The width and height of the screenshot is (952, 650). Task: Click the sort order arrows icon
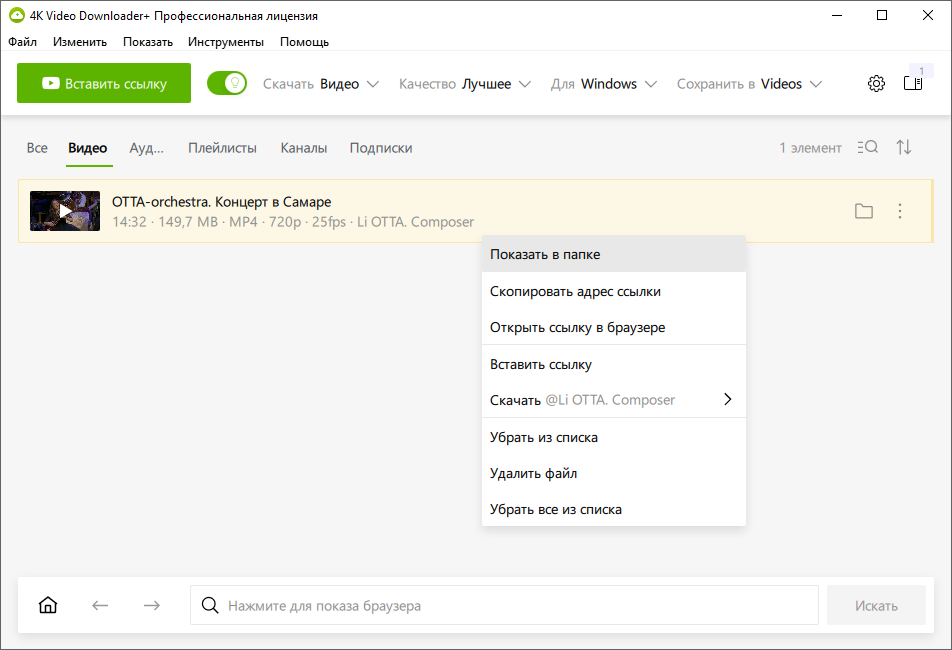pyautogui.click(x=904, y=148)
